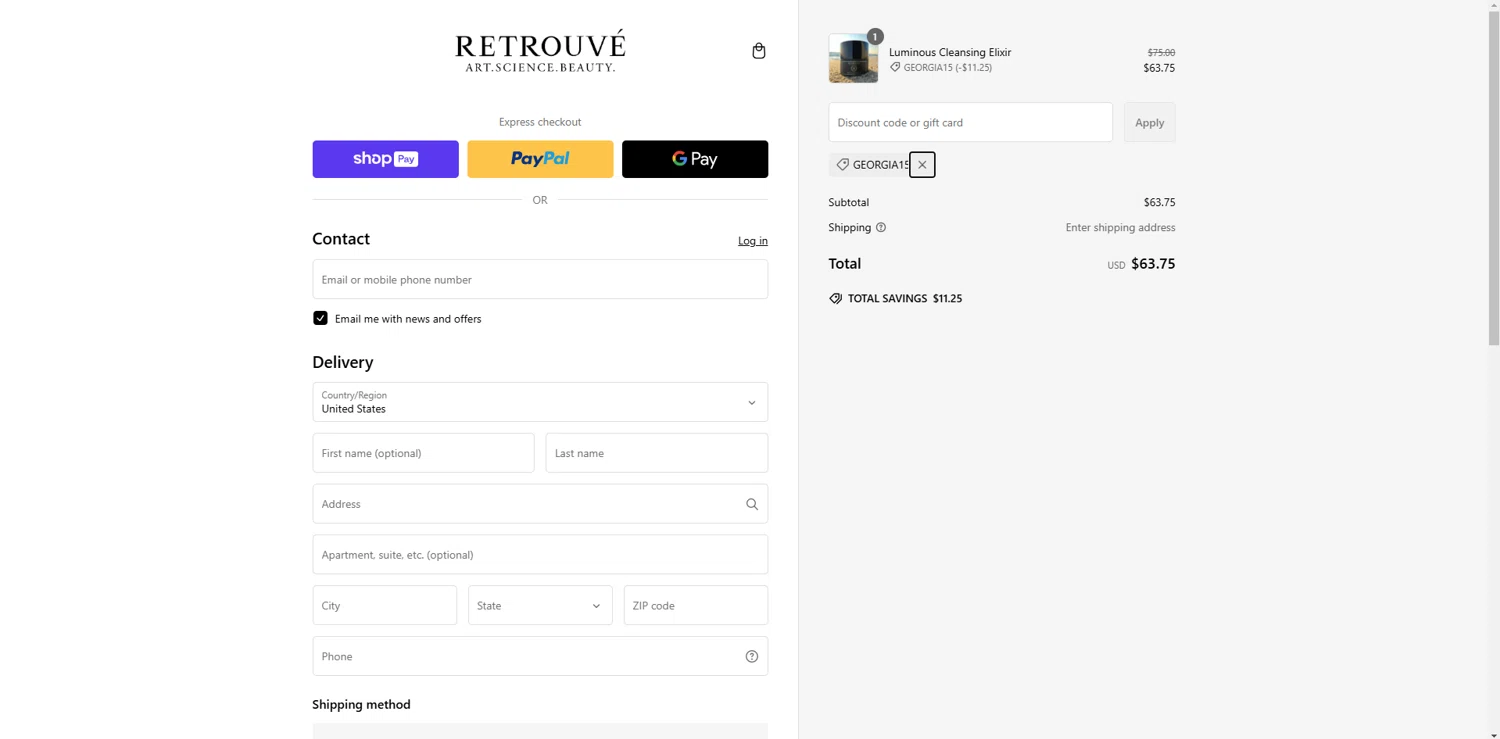Screen dimensions: 1500x739
Task: Click the City field
Action: pos(385,606)
